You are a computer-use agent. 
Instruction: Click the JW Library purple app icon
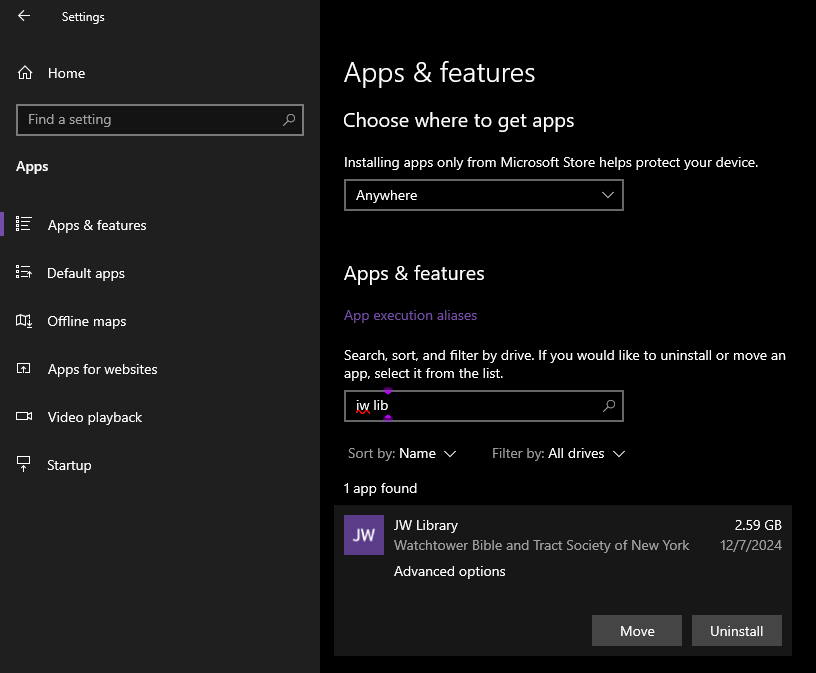(364, 535)
